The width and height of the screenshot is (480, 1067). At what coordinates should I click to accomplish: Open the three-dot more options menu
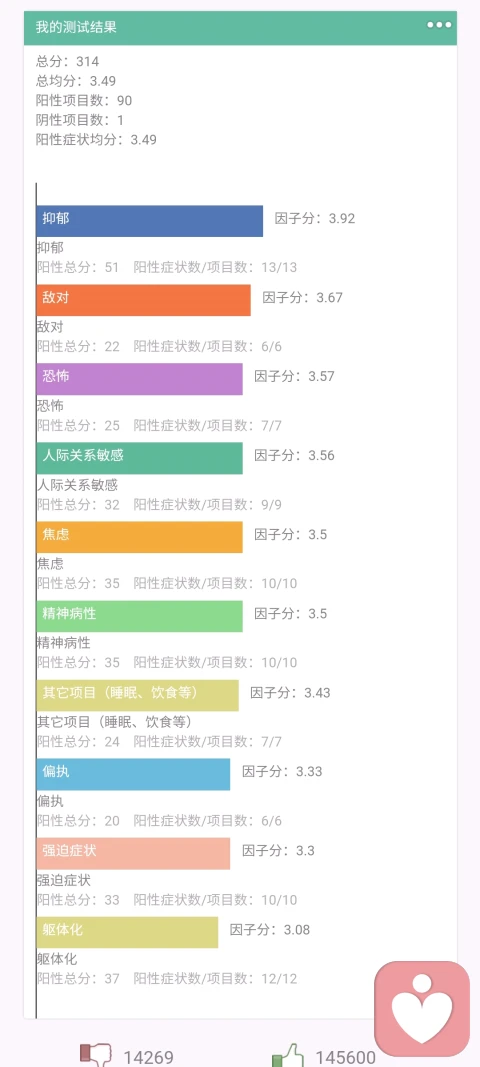point(439,25)
